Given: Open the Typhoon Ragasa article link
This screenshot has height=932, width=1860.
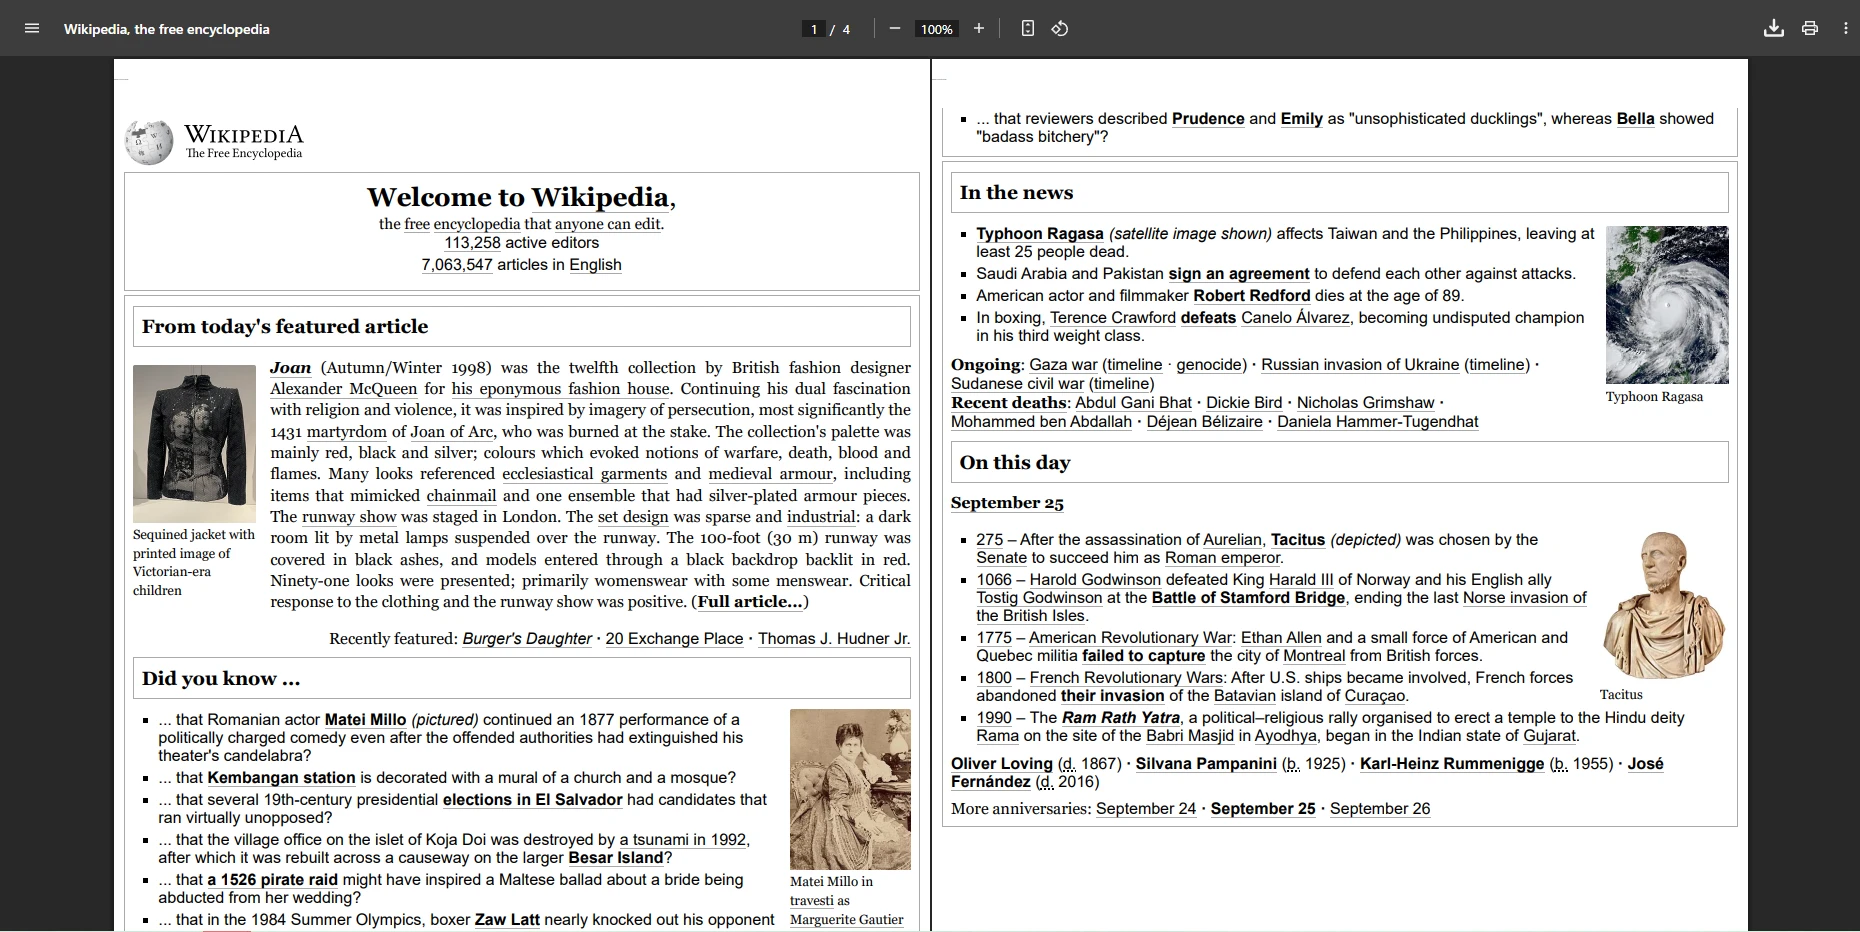Looking at the screenshot, I should (x=1039, y=234).
